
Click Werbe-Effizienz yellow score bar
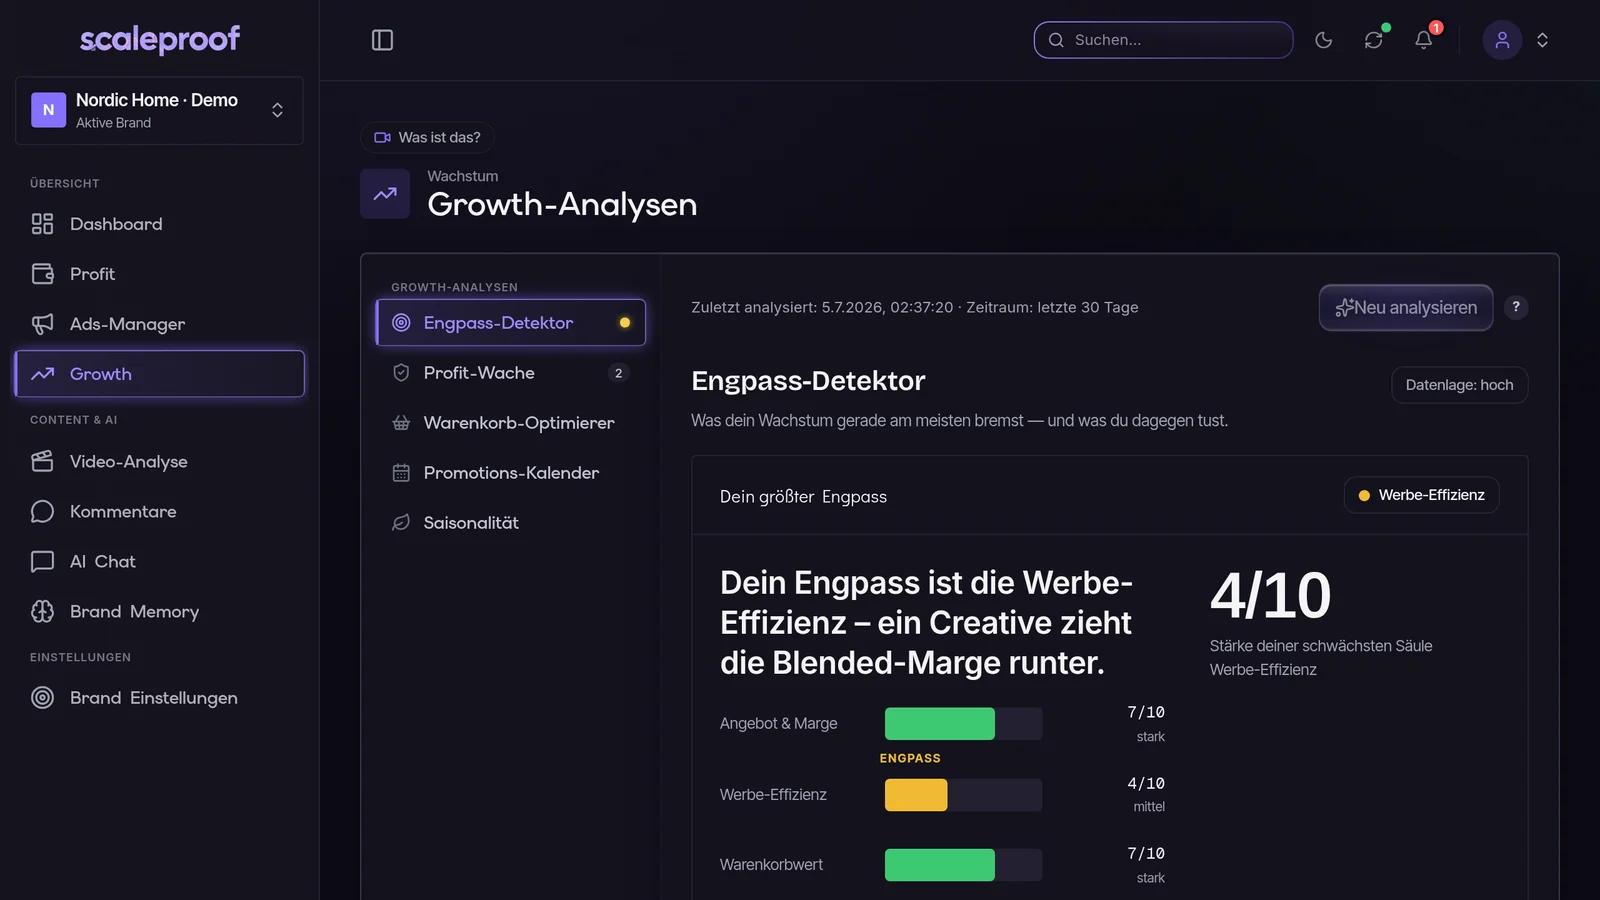point(963,795)
